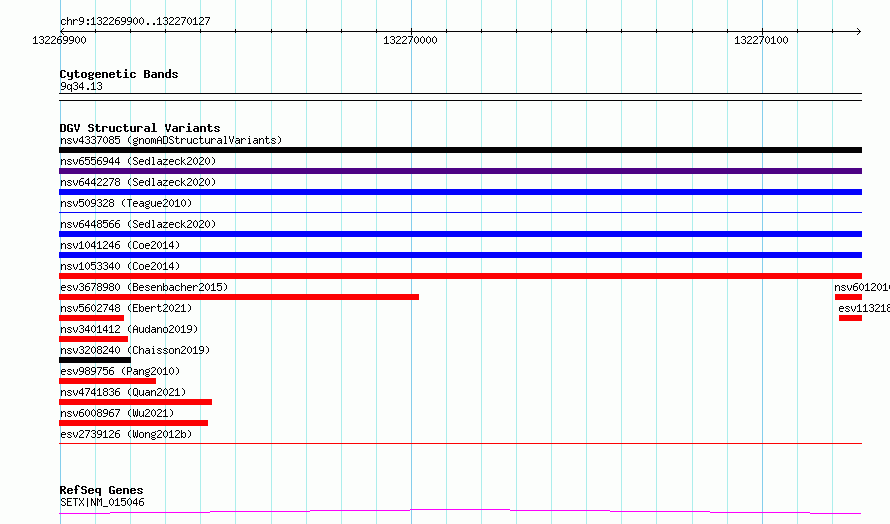890x524 pixels.
Task: Click the chr9:132269900..132270127 region label
Action: (x=135, y=21)
